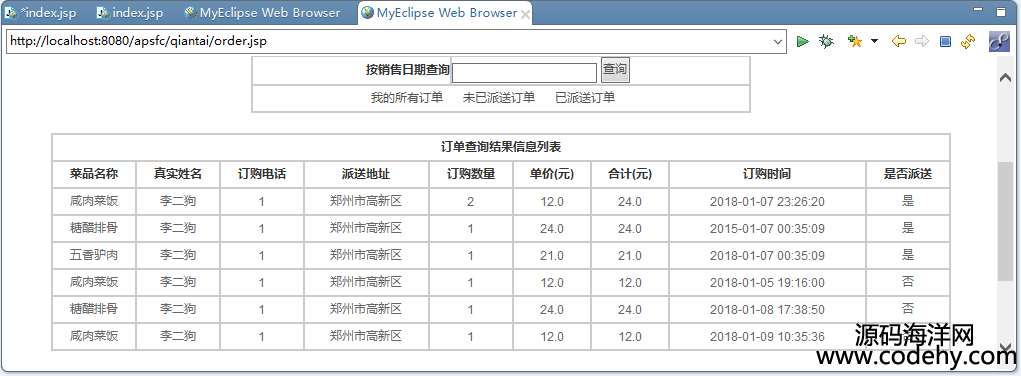The width and height of the screenshot is (1021, 376).
Task: Click the 订购数量 column header
Action: click(471, 174)
